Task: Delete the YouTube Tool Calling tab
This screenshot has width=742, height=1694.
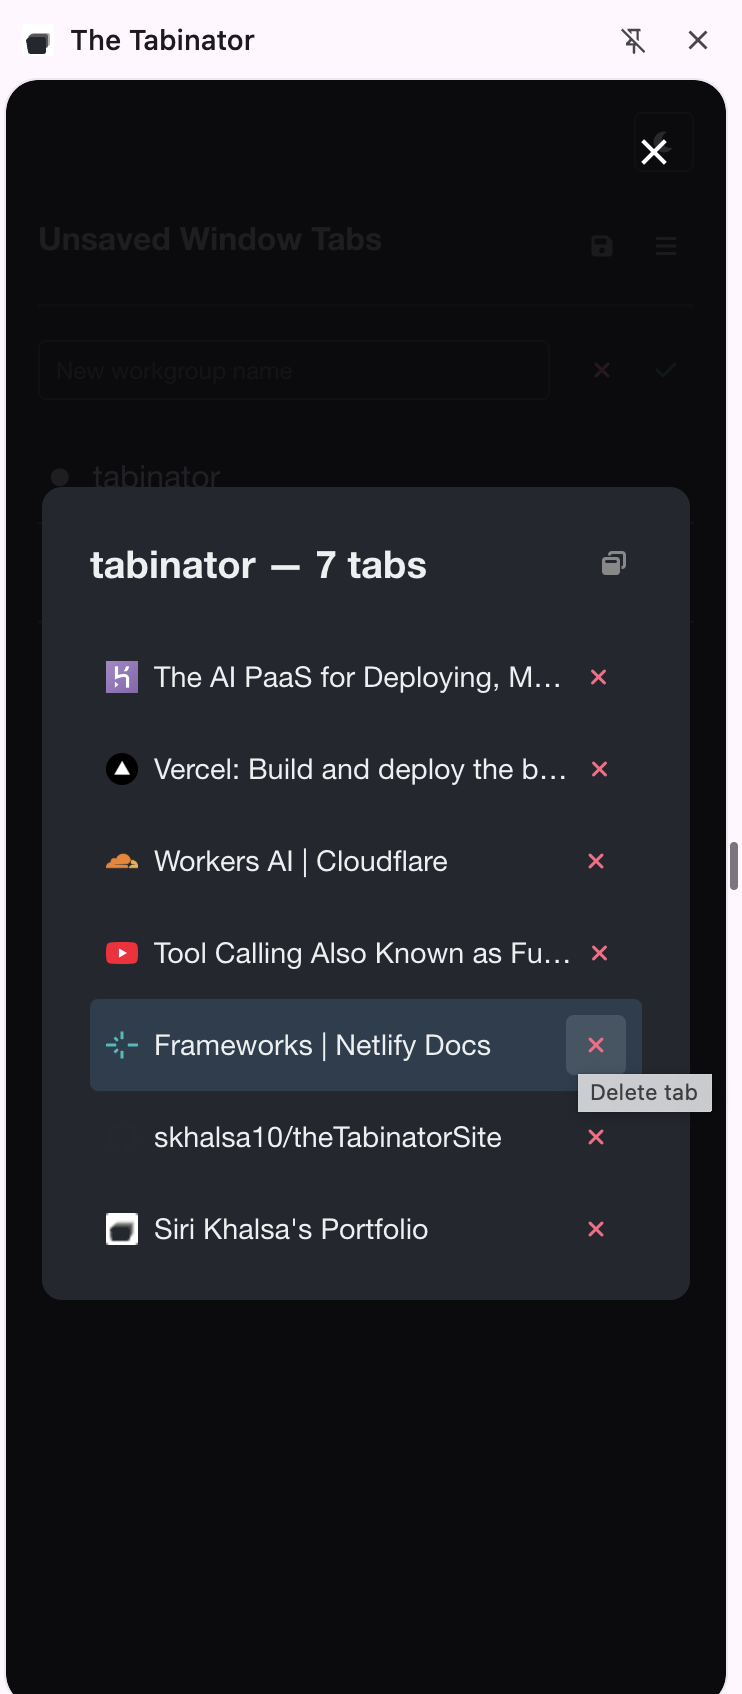Action: tap(599, 953)
